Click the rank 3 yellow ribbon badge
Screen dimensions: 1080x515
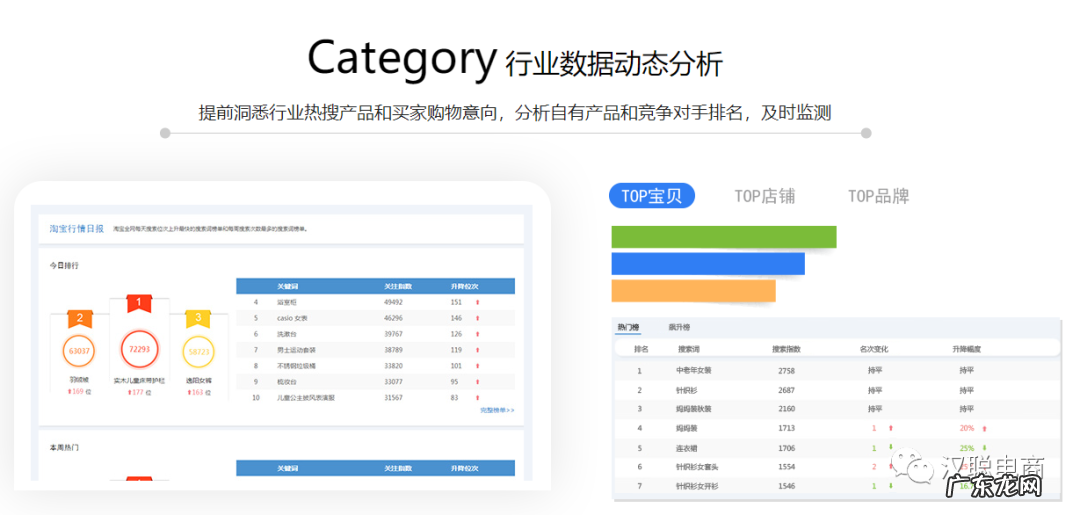pyautogui.click(x=198, y=318)
